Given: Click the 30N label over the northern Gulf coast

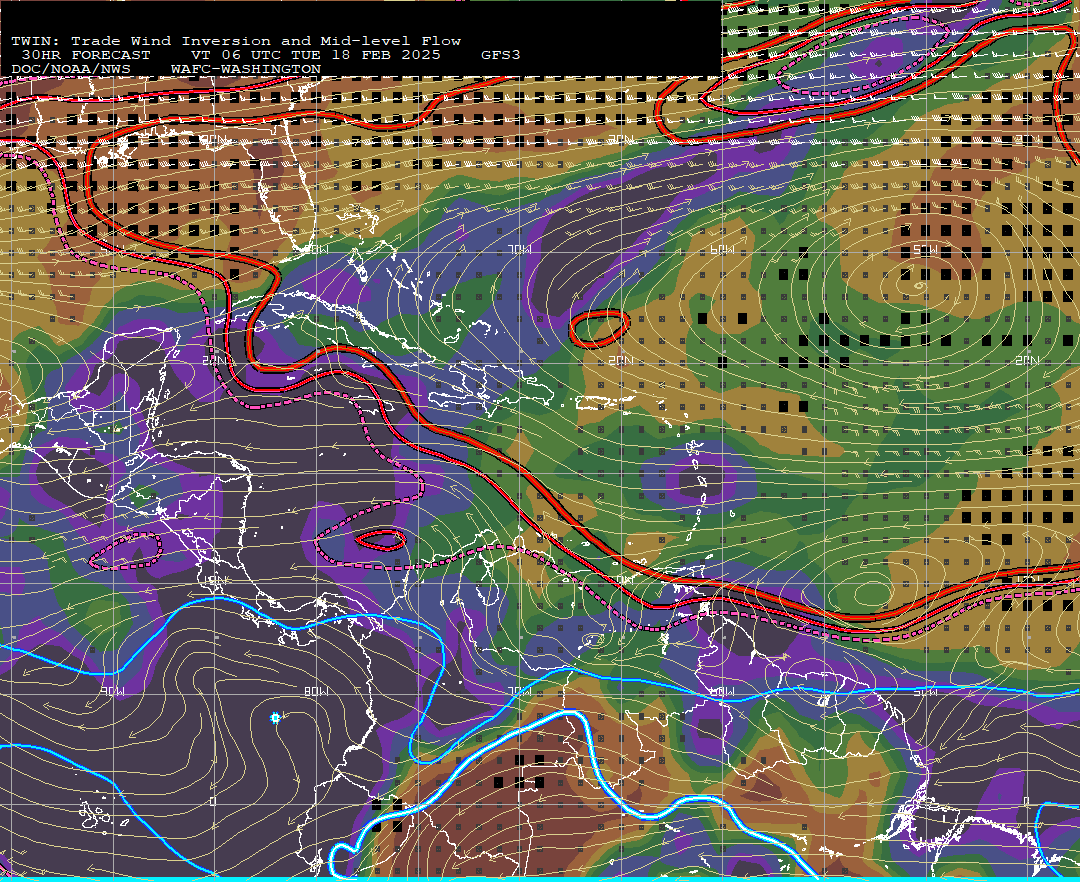Looking at the screenshot, I should tap(212, 140).
